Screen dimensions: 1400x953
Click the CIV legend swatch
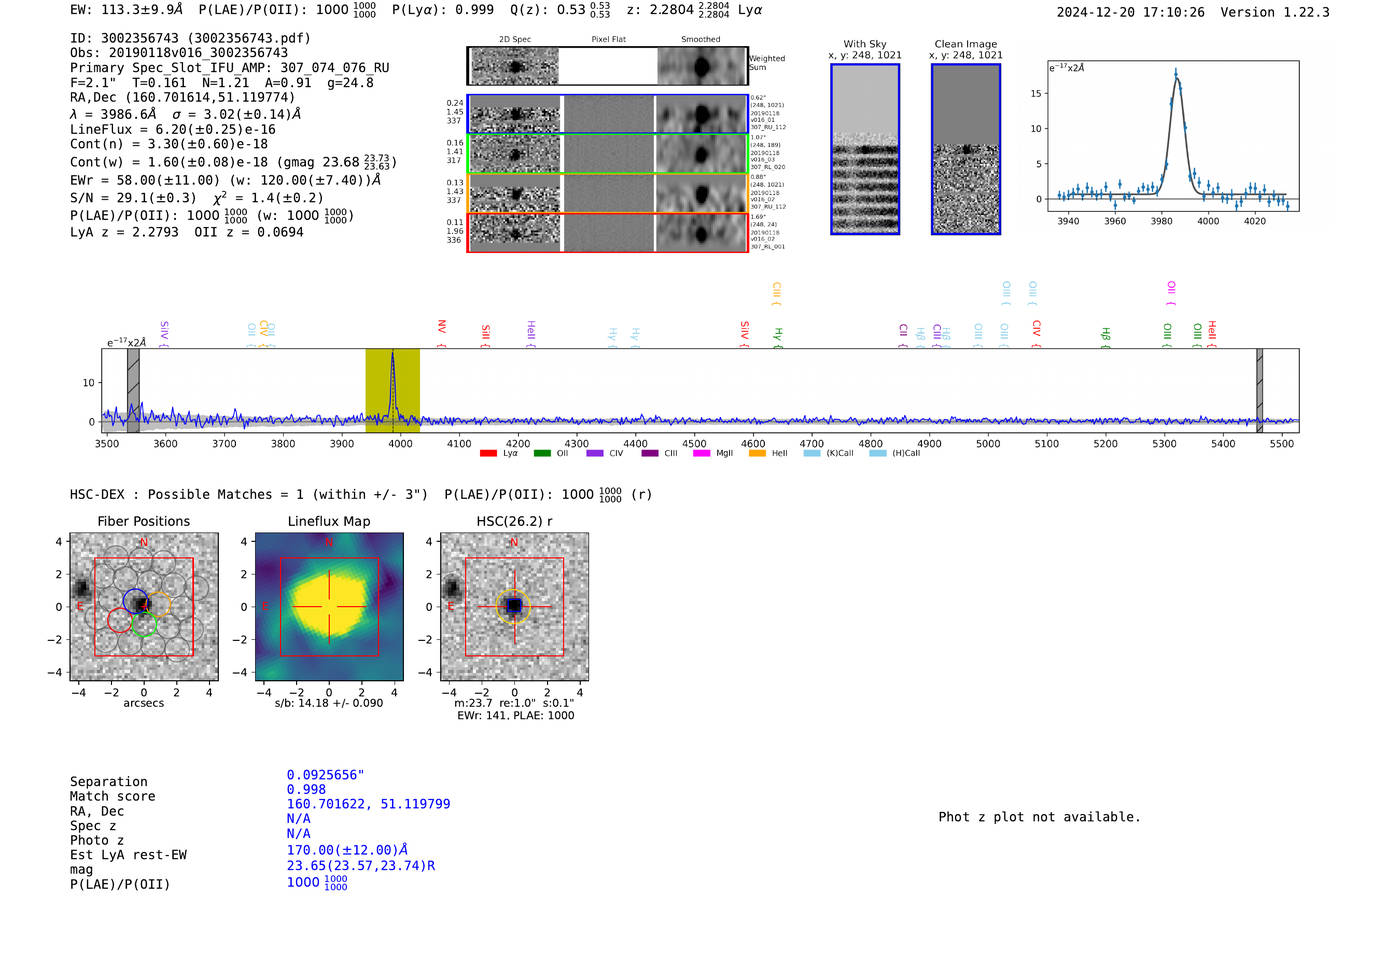[595, 453]
